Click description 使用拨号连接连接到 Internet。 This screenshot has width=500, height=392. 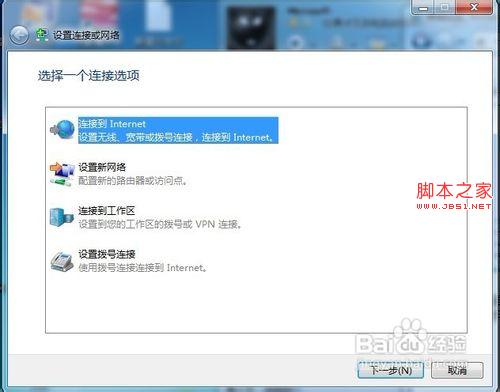(x=142, y=268)
